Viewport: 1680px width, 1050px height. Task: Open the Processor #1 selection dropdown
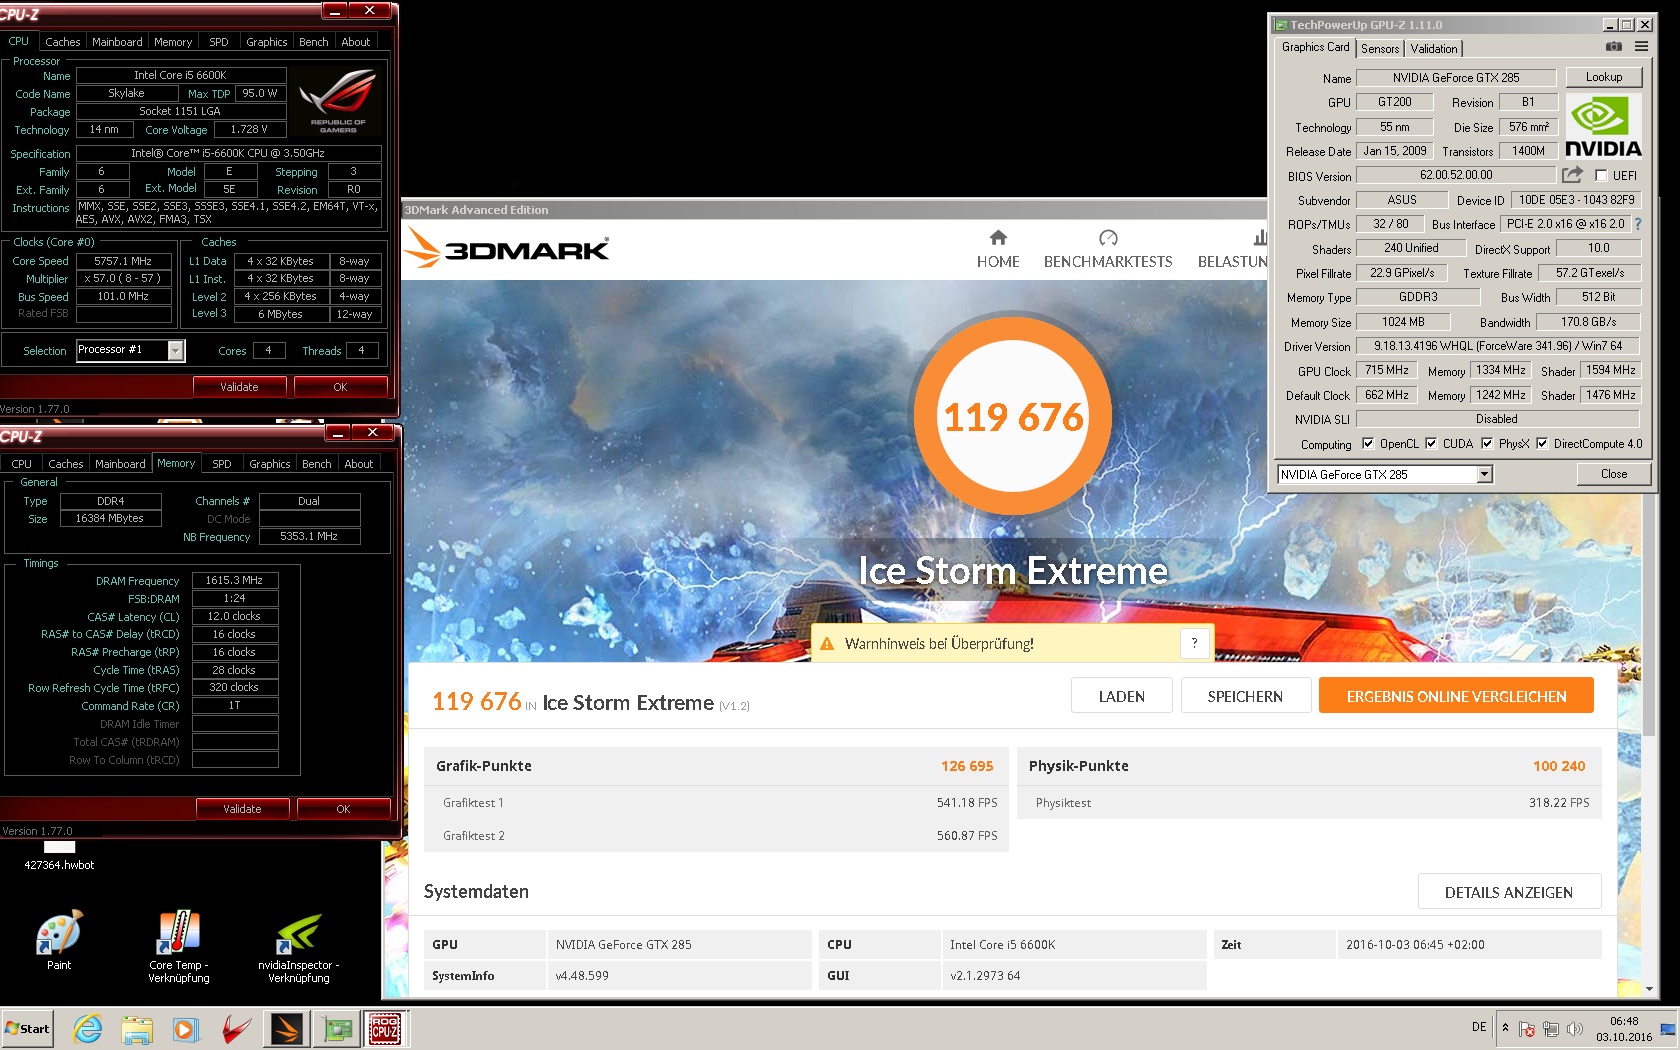coord(176,350)
